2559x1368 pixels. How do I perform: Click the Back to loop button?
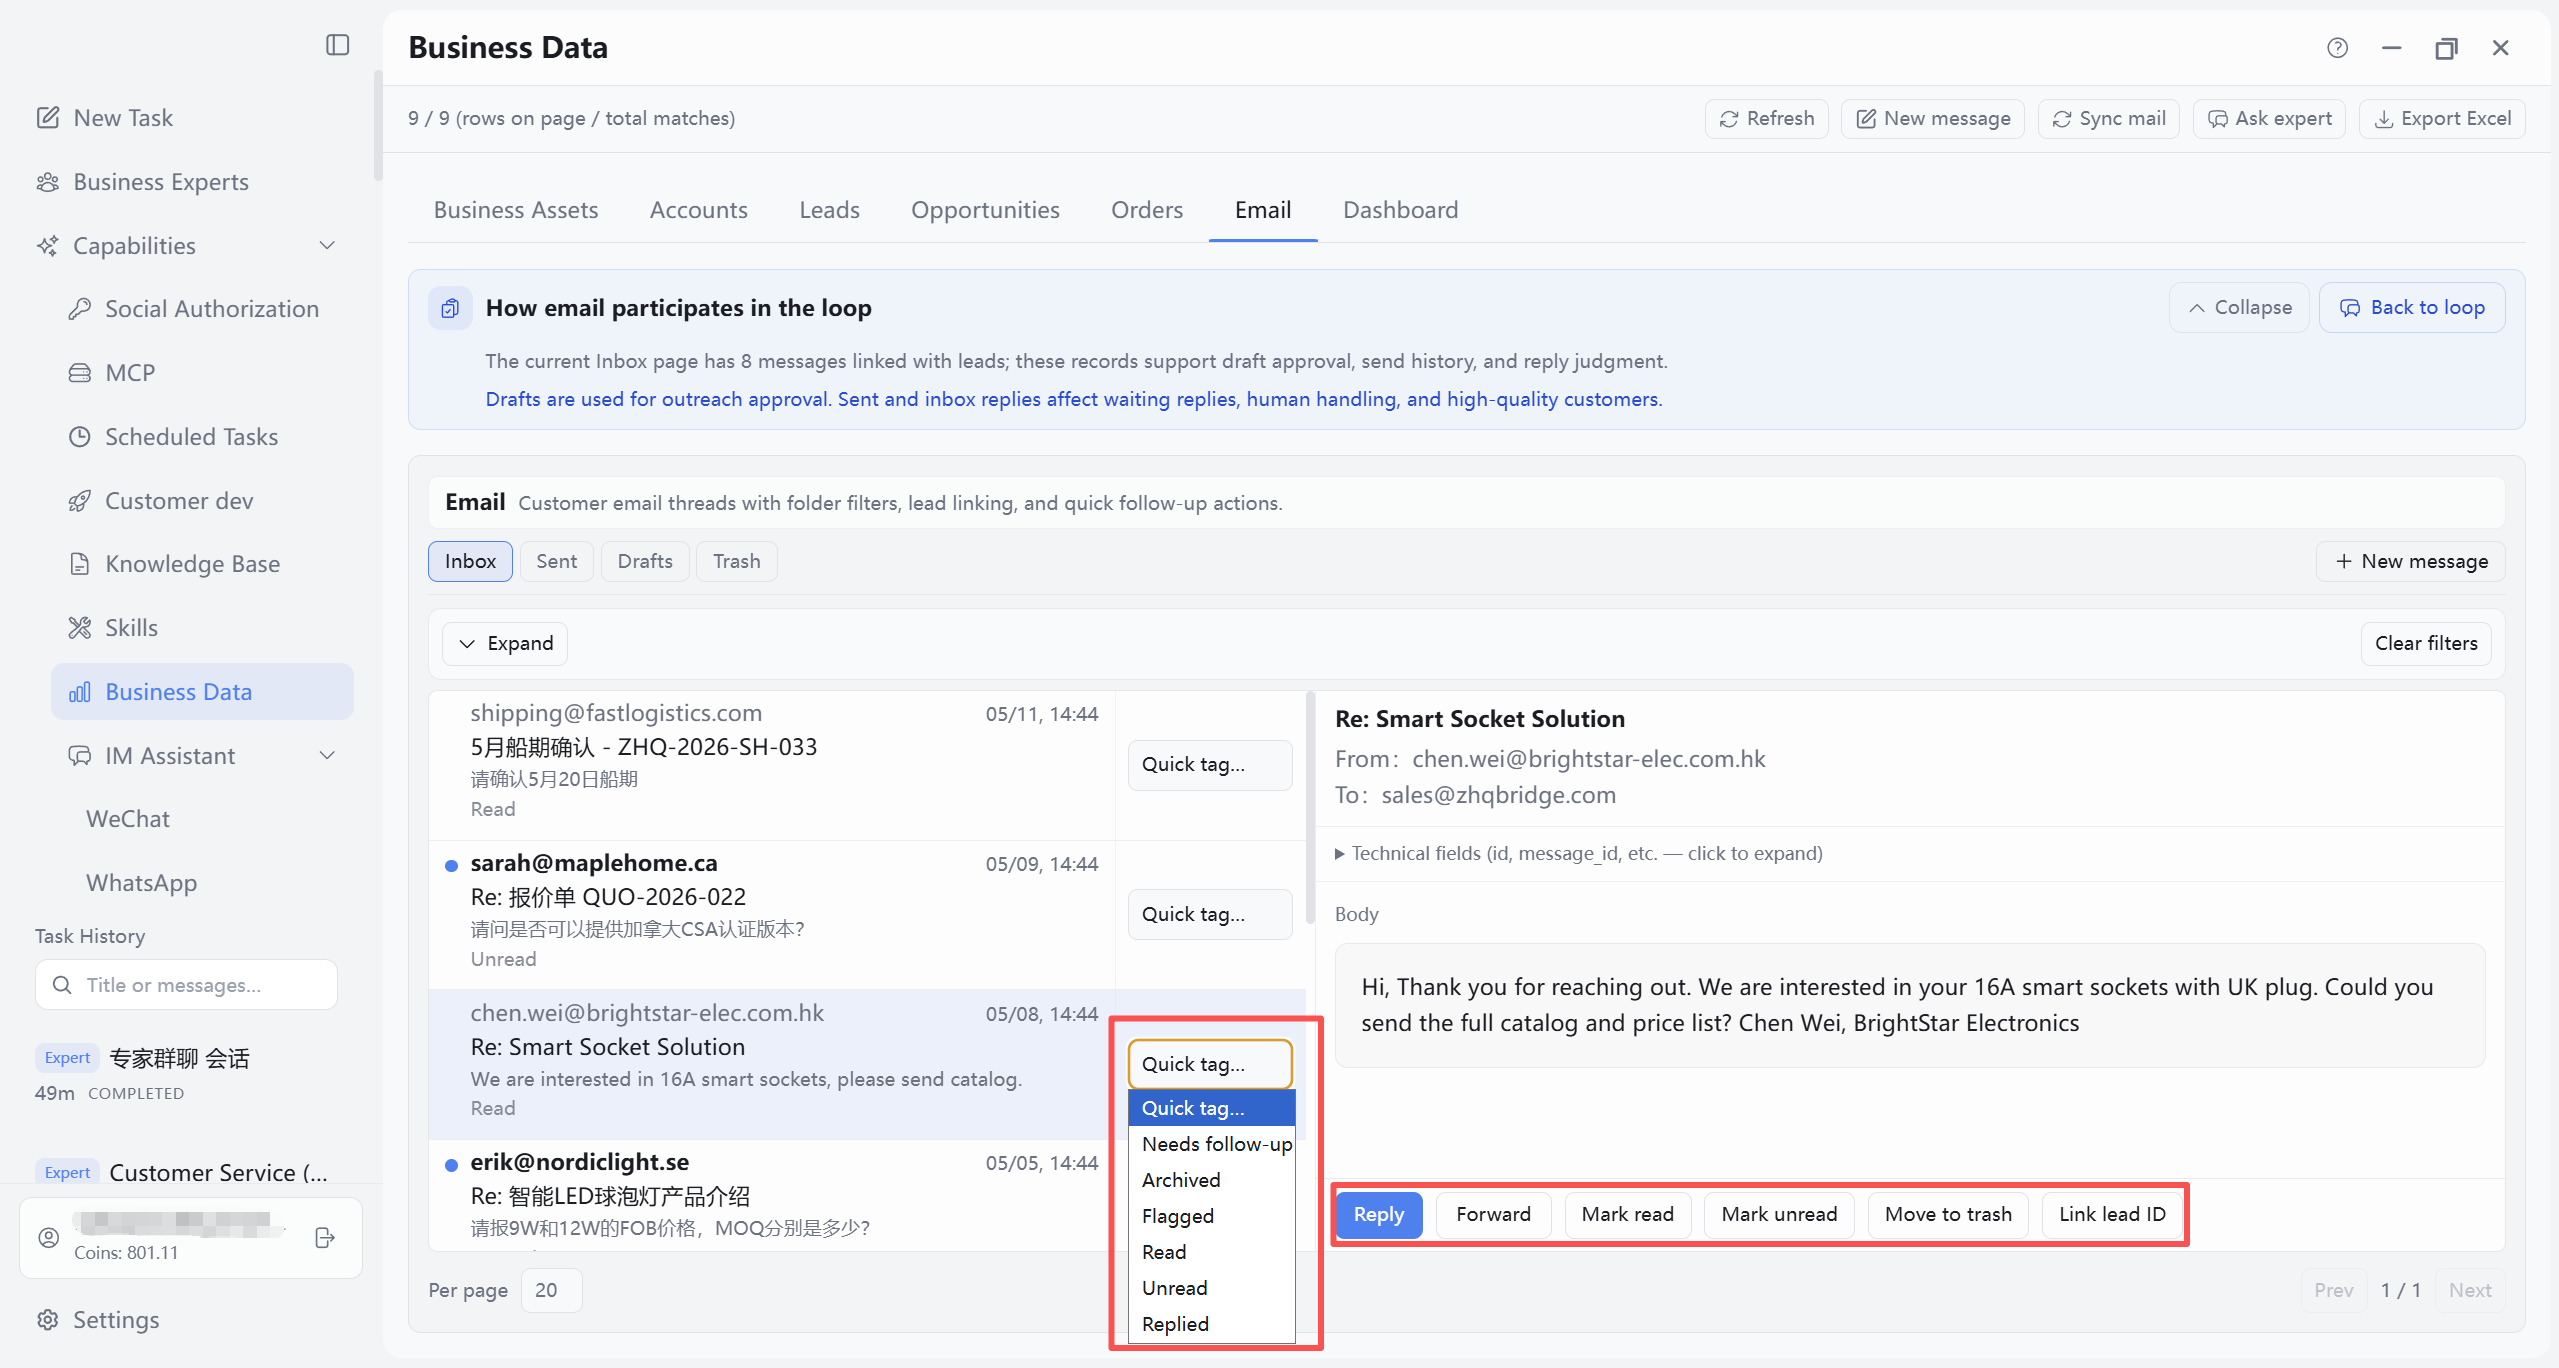pyautogui.click(x=2412, y=308)
